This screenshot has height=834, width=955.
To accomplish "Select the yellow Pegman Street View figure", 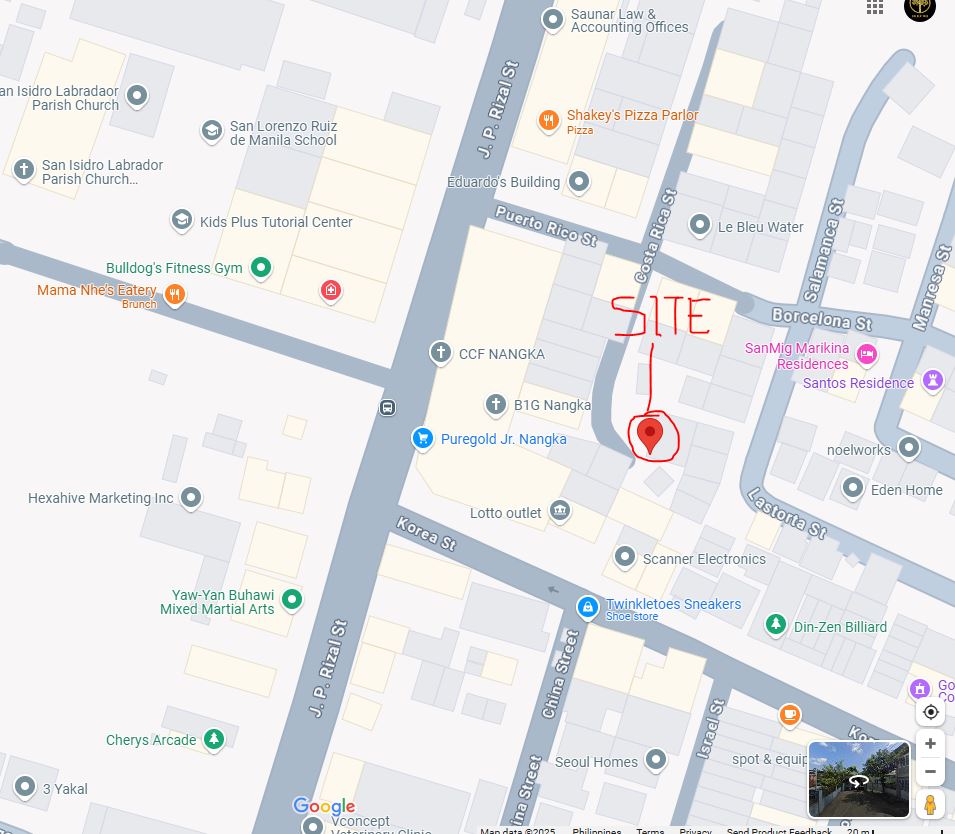I will pyautogui.click(x=930, y=804).
